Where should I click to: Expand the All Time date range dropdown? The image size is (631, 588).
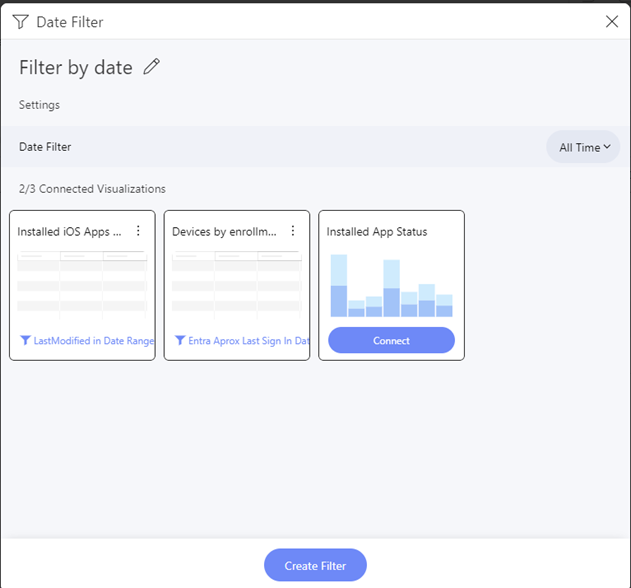(x=583, y=147)
